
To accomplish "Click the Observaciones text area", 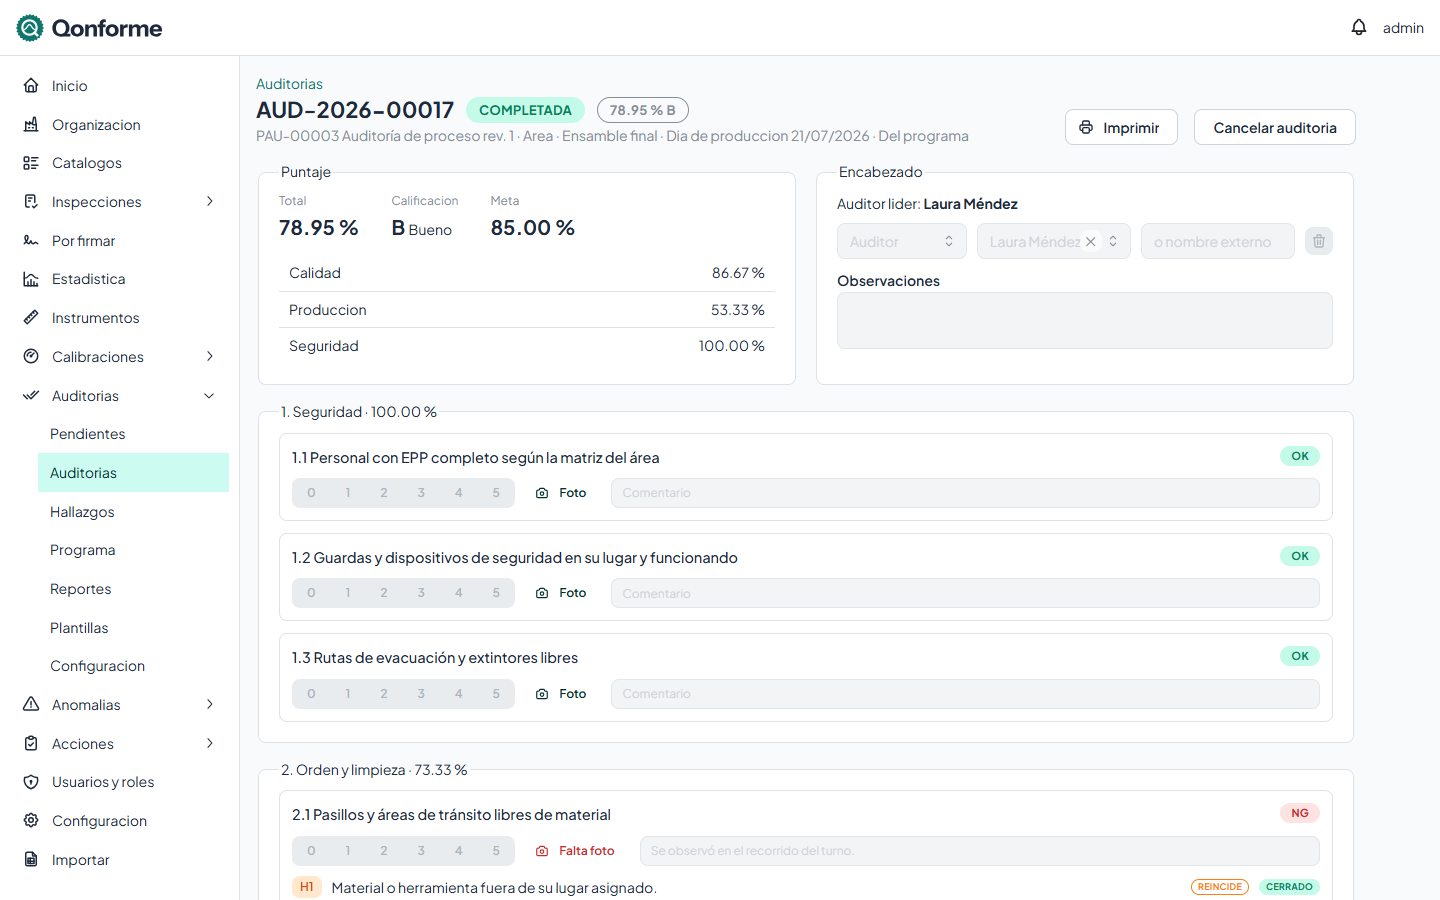I will 1085,320.
